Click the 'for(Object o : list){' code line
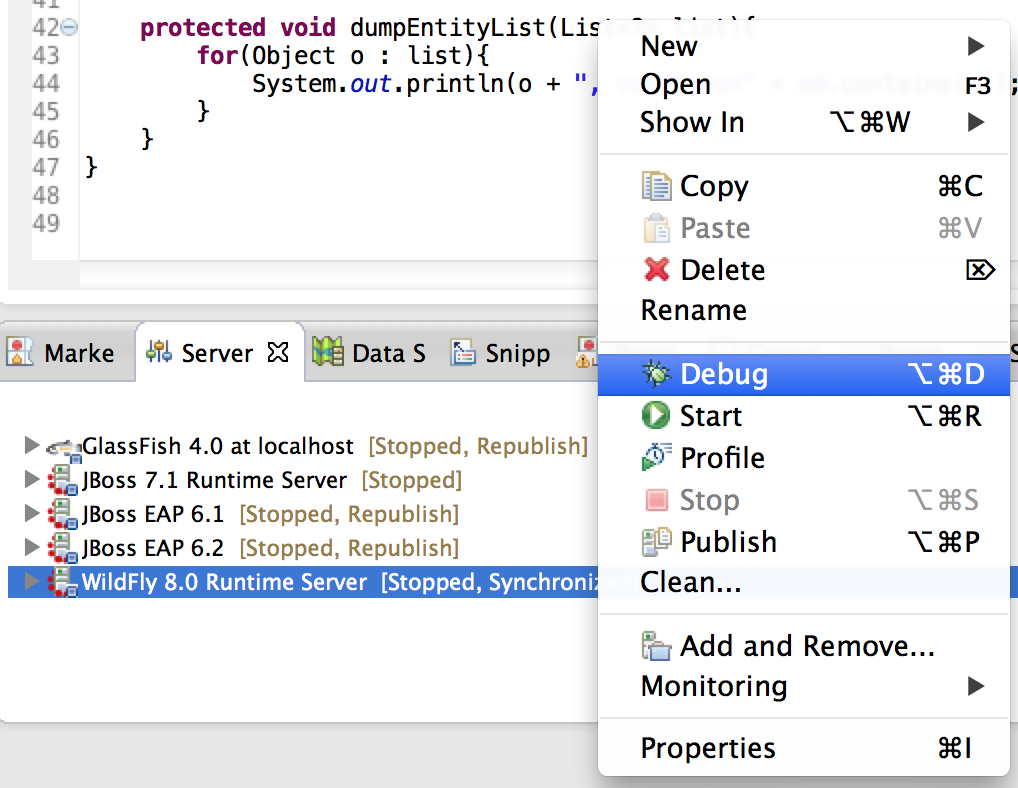Viewport: 1018px width, 788px height. (x=343, y=56)
